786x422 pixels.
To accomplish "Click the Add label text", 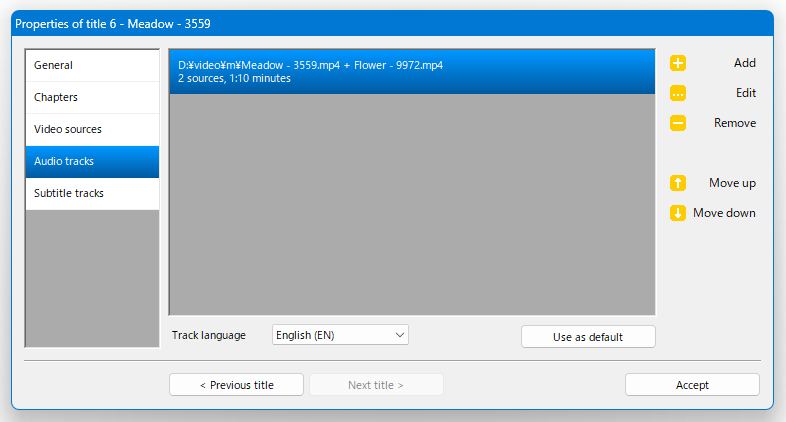I will pyautogui.click(x=745, y=63).
